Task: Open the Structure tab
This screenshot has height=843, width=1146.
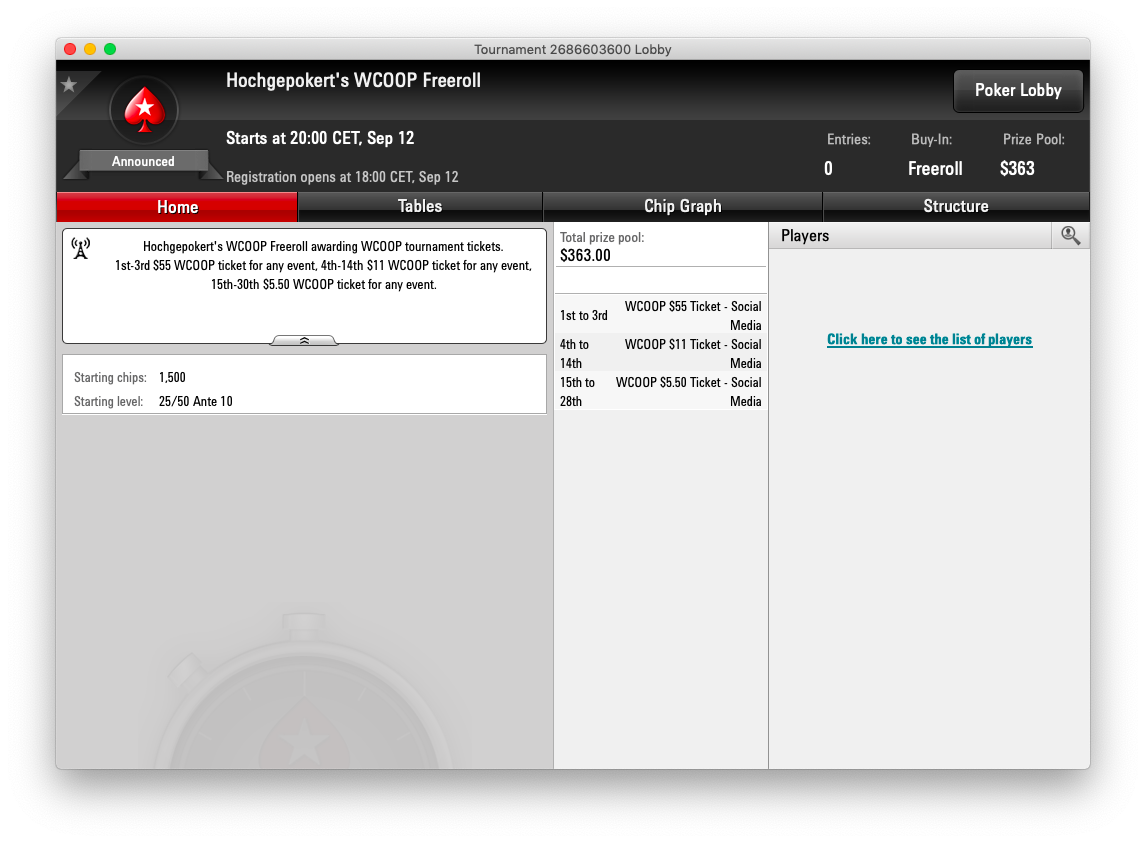Action: [956, 207]
